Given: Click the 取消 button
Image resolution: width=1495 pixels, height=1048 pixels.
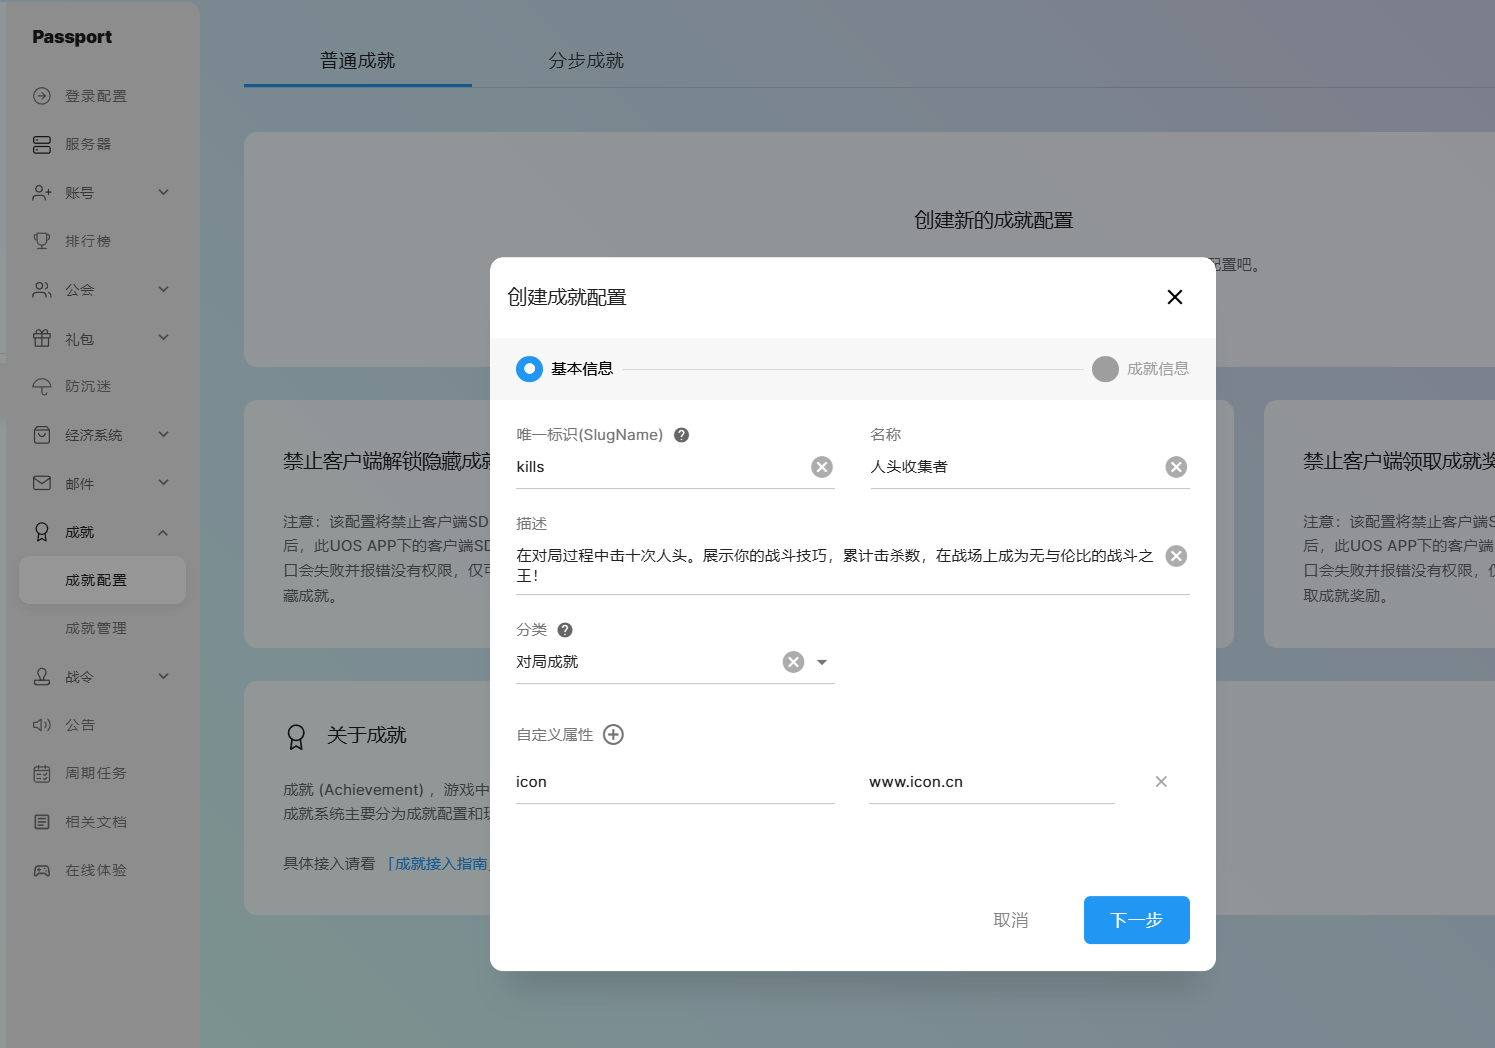Looking at the screenshot, I should click(x=1010, y=920).
